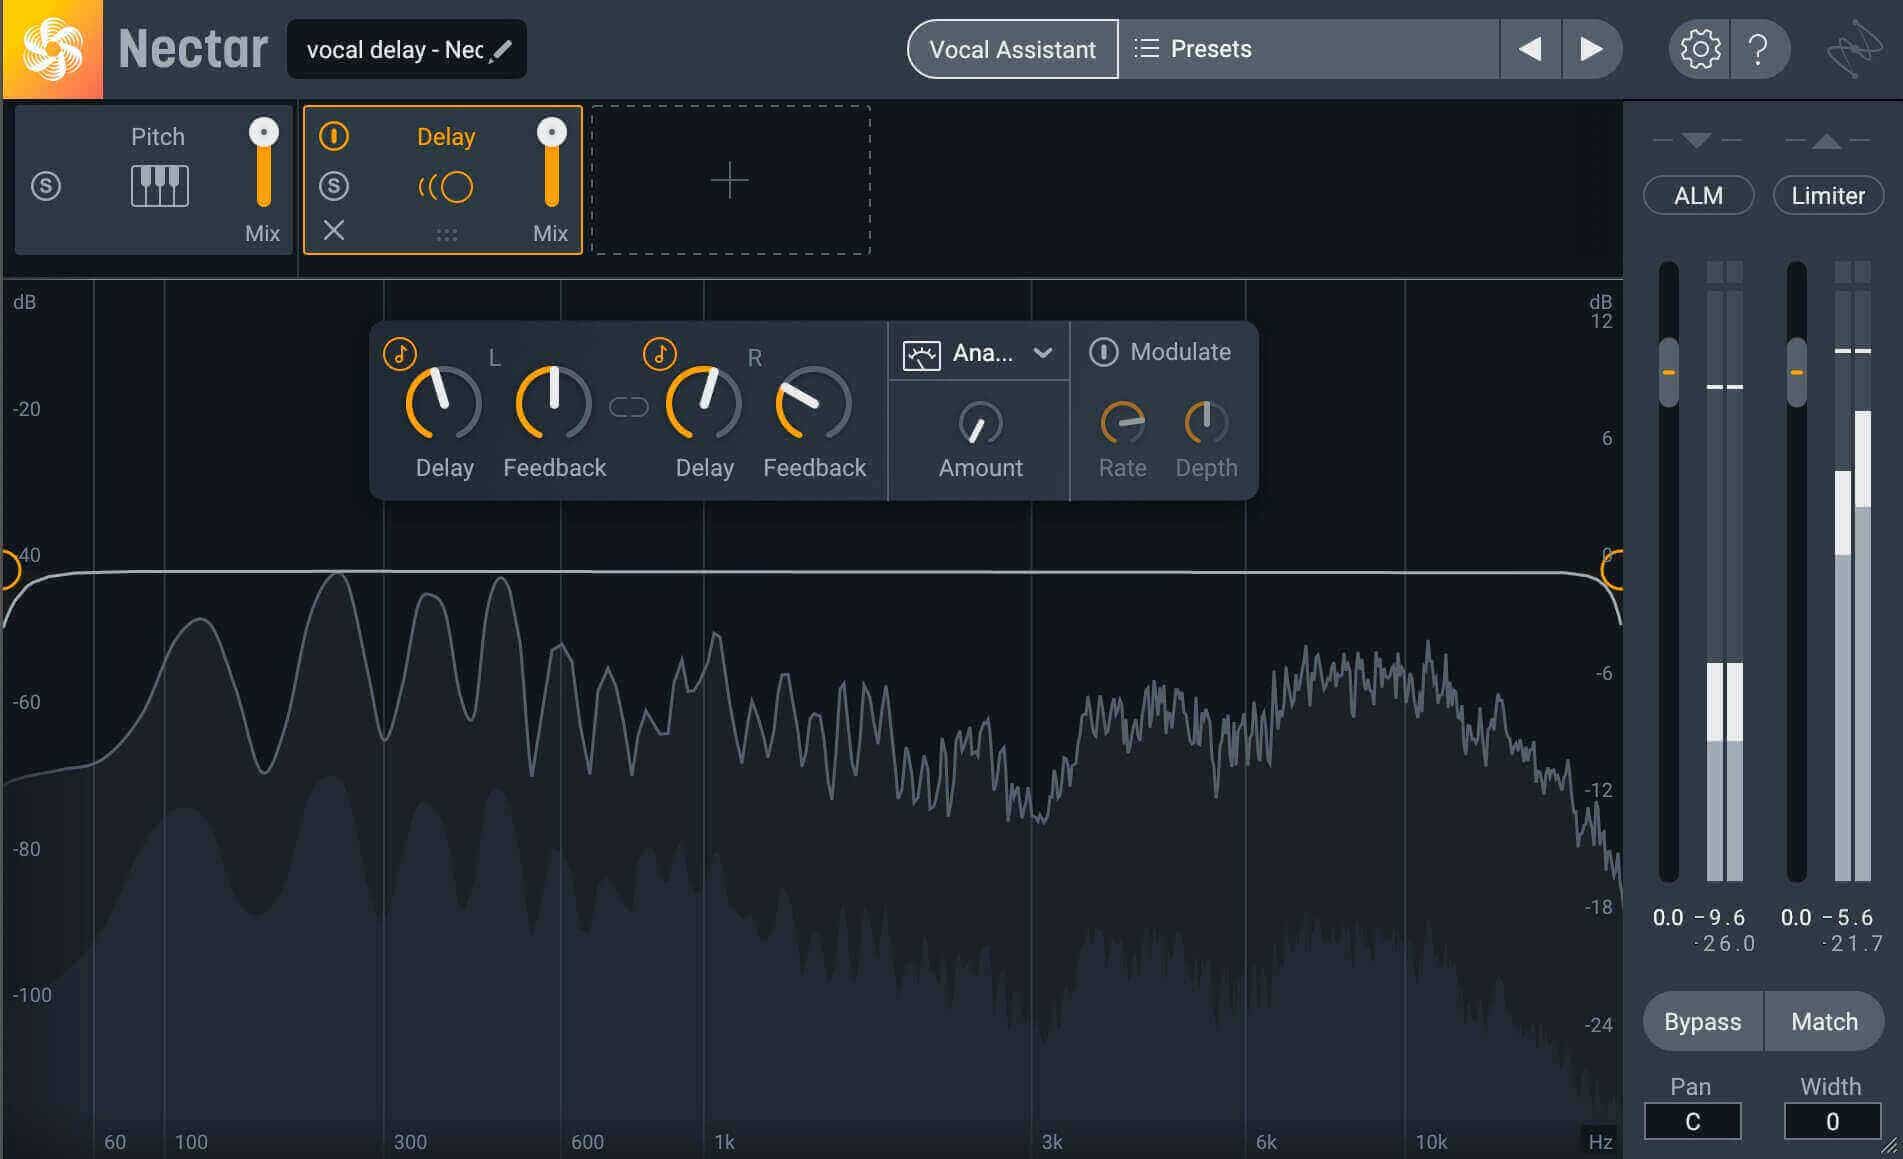Image resolution: width=1903 pixels, height=1159 pixels.
Task: Solo the Delay module
Action: coord(334,185)
